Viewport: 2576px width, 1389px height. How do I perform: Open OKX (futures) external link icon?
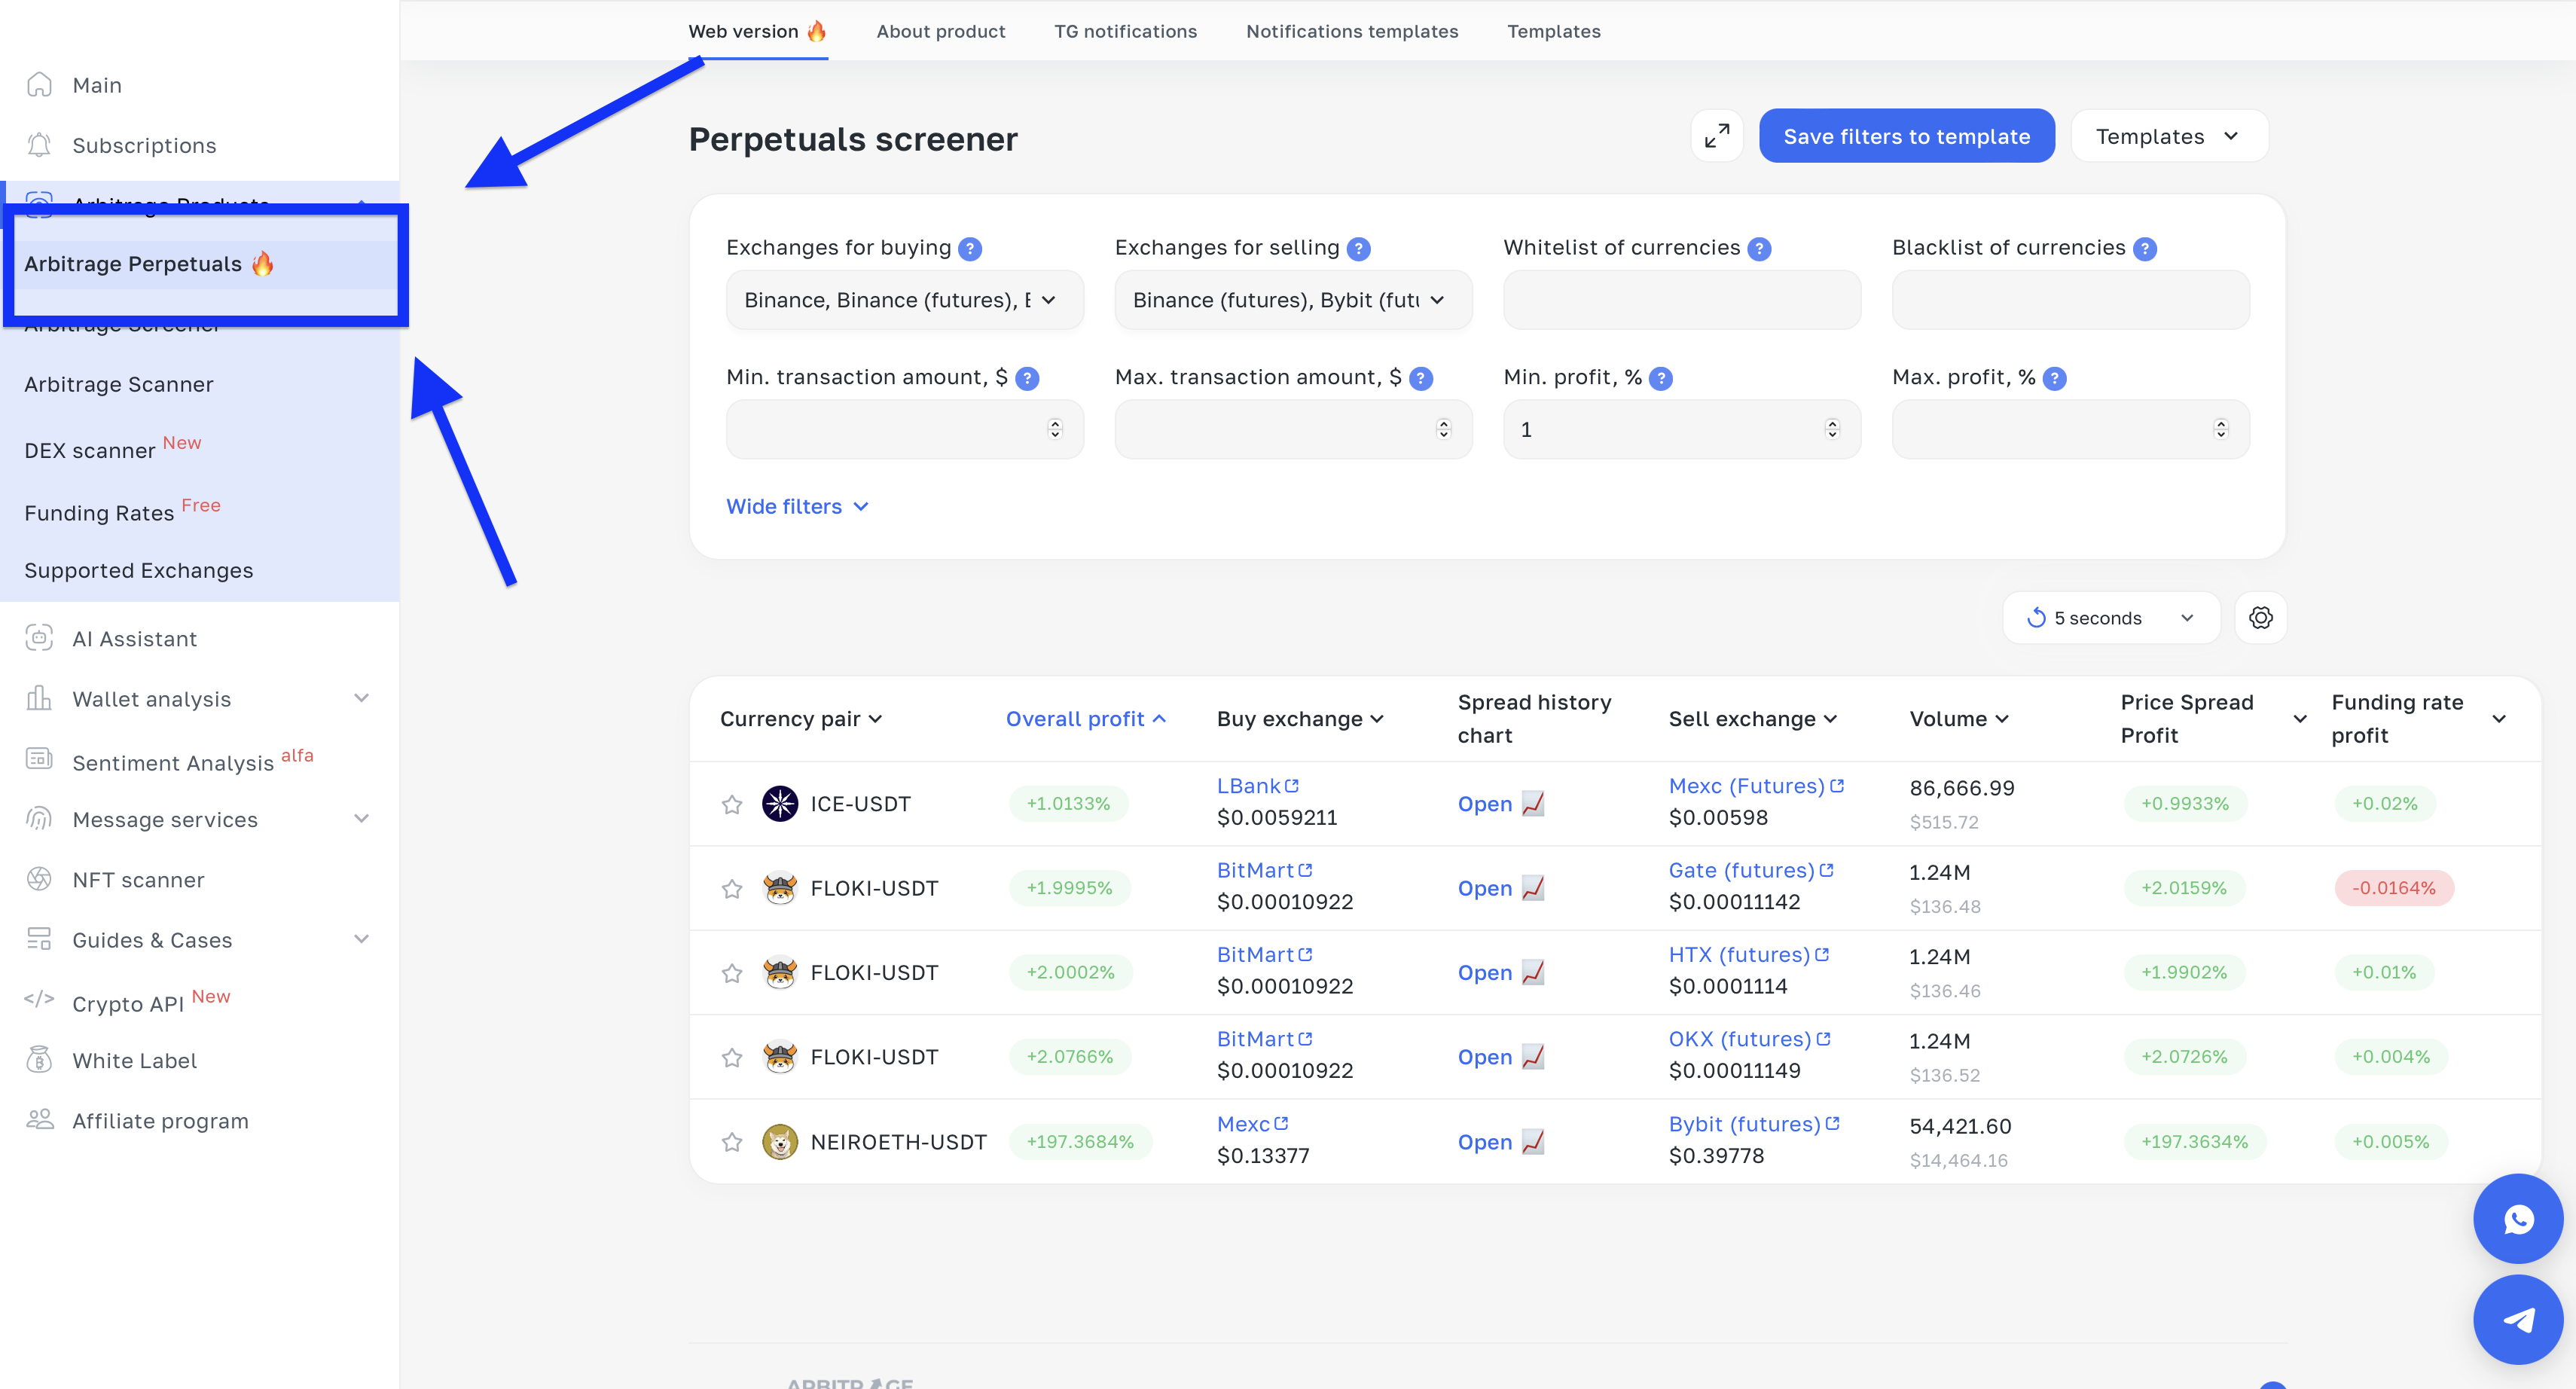pyautogui.click(x=1823, y=1039)
